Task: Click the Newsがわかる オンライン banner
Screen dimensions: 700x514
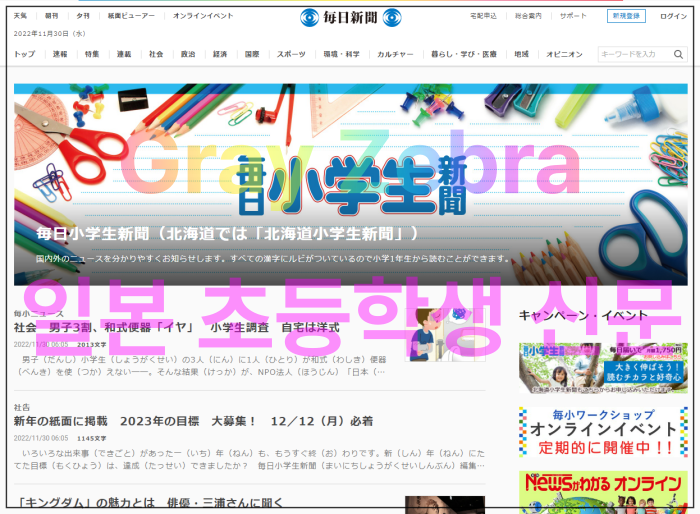Action: click(x=603, y=492)
